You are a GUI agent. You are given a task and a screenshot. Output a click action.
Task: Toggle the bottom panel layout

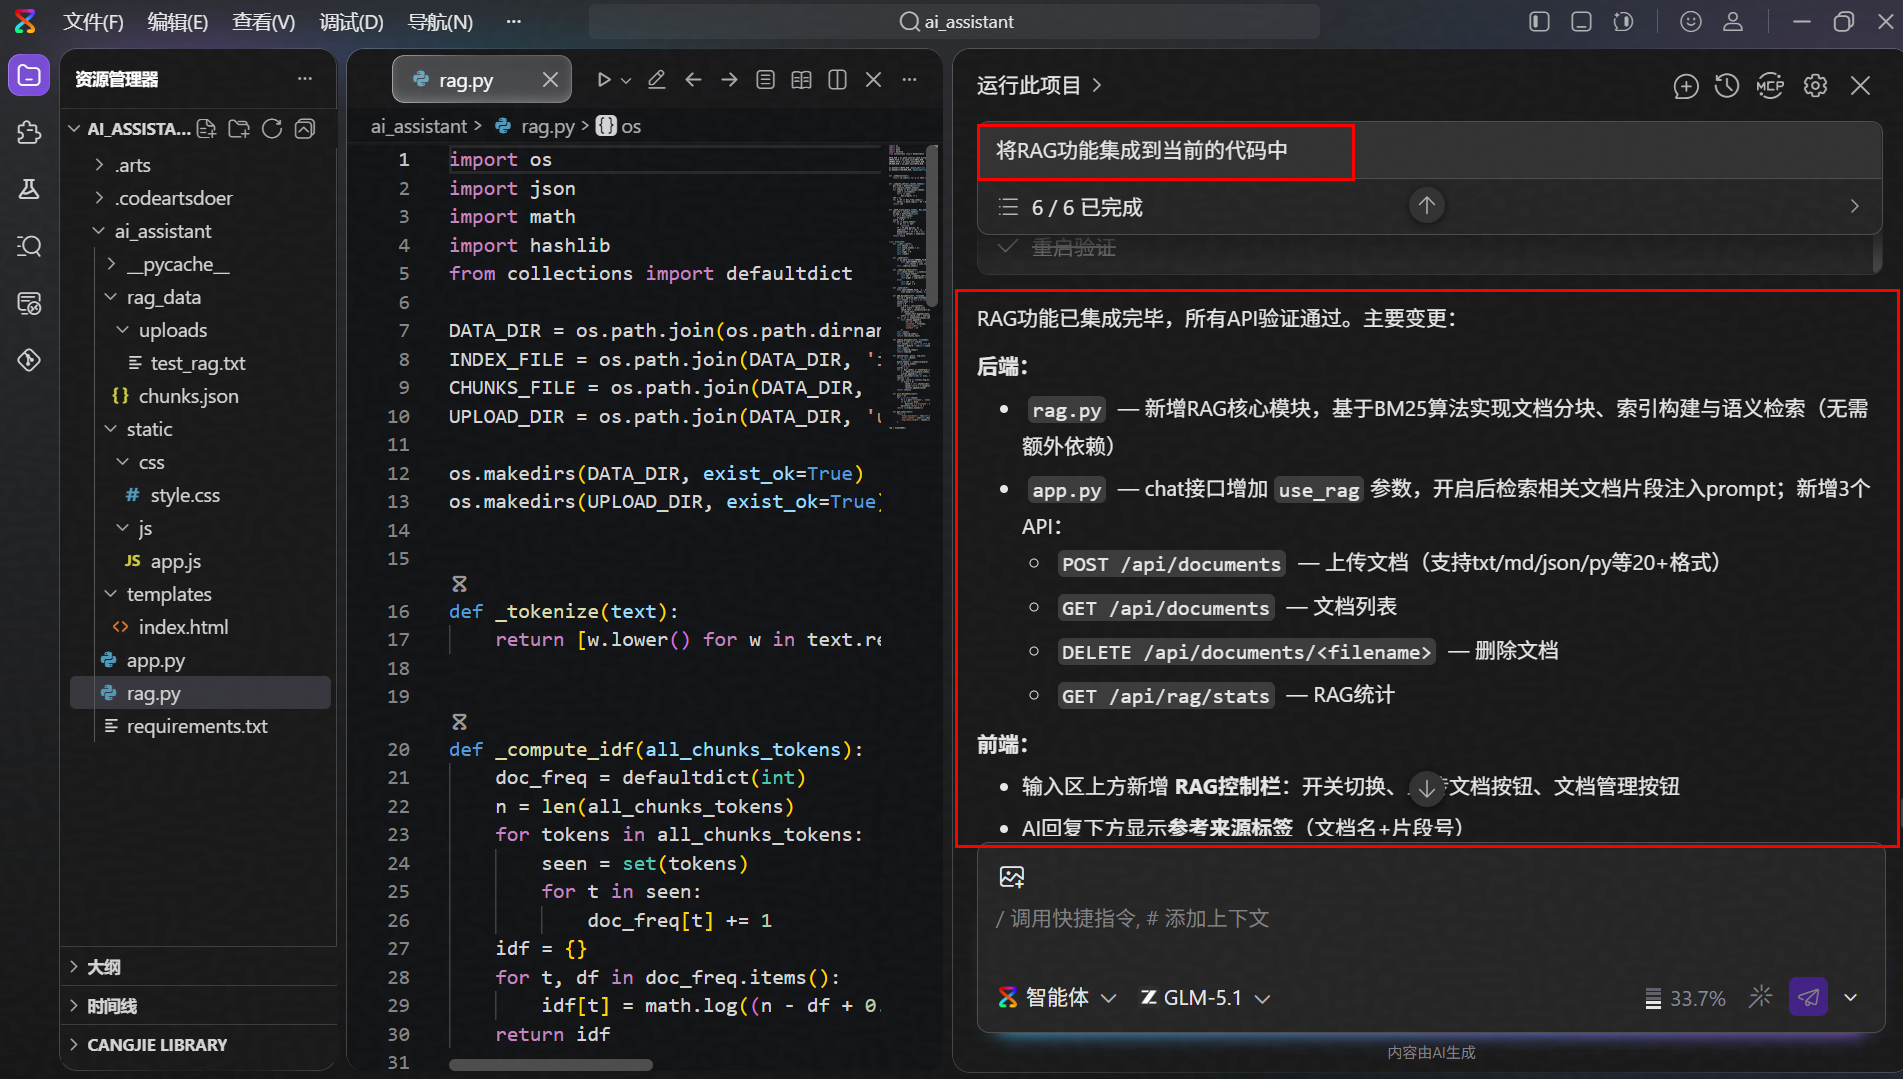click(x=1582, y=21)
